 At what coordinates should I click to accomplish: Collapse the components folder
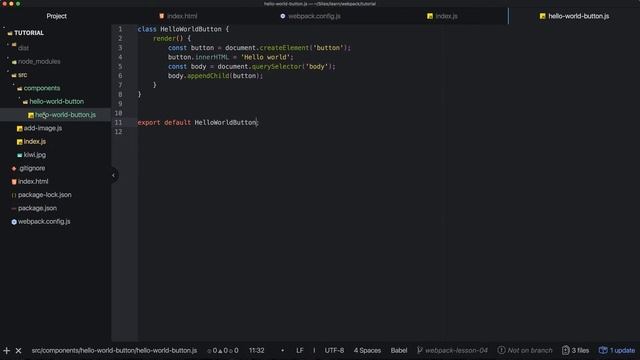pyautogui.click(x=42, y=88)
